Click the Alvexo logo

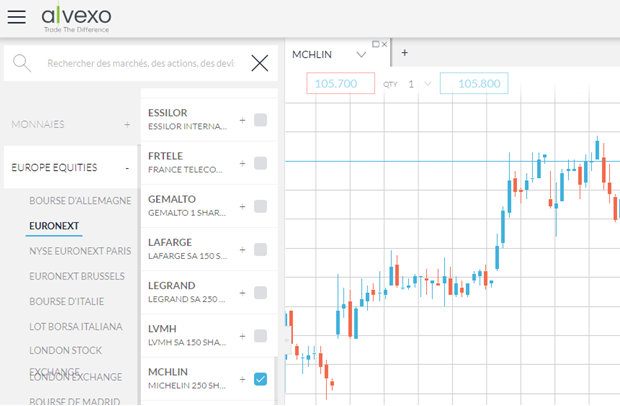pyautogui.click(x=76, y=18)
